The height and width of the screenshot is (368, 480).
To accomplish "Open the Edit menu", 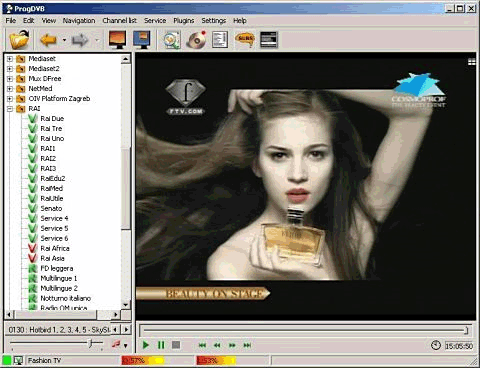I will pos(29,21).
